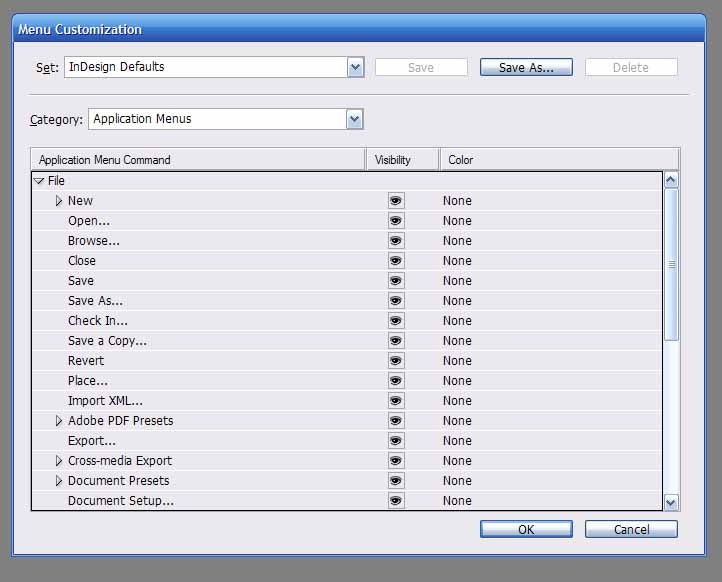This screenshot has width=722, height=582.
Task: Open color None for Open...
Action: pos(457,221)
